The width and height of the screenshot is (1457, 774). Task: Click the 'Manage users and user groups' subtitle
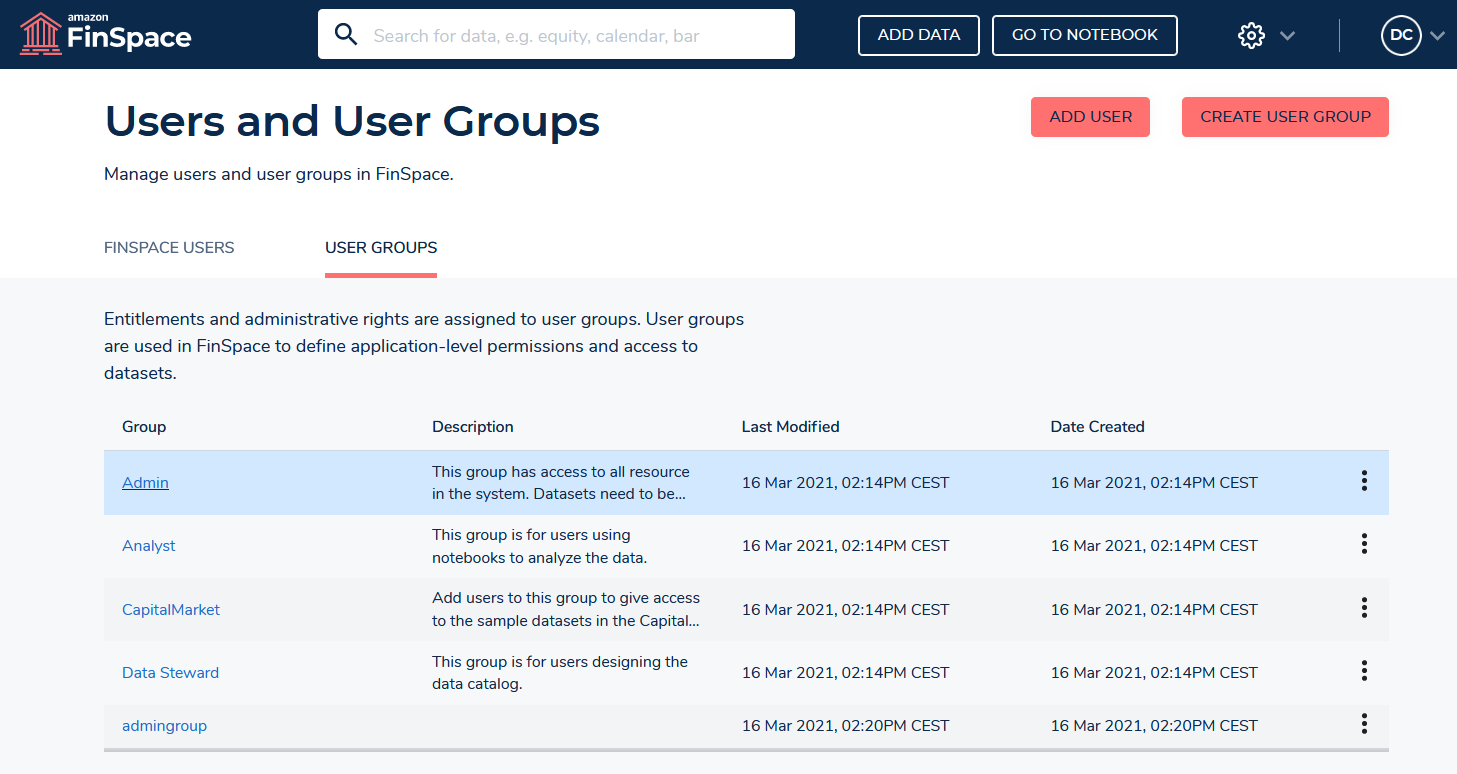[279, 174]
